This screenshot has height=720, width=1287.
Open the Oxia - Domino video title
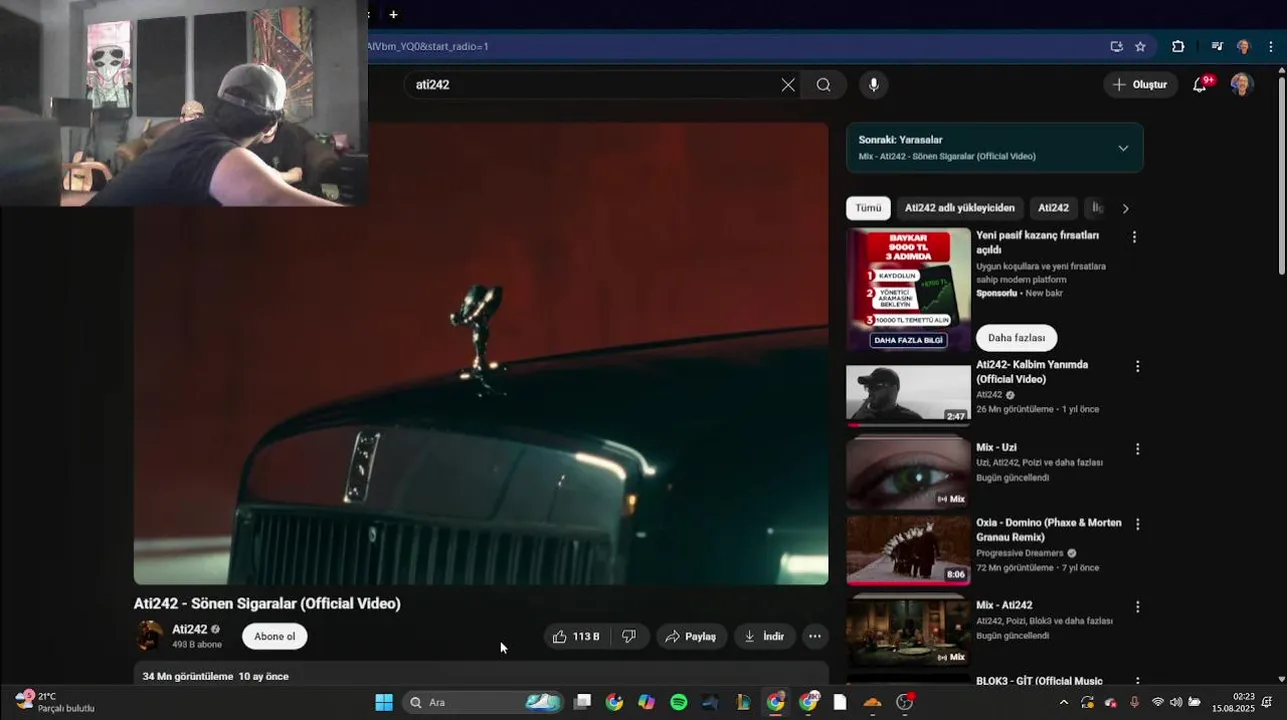pos(1049,530)
